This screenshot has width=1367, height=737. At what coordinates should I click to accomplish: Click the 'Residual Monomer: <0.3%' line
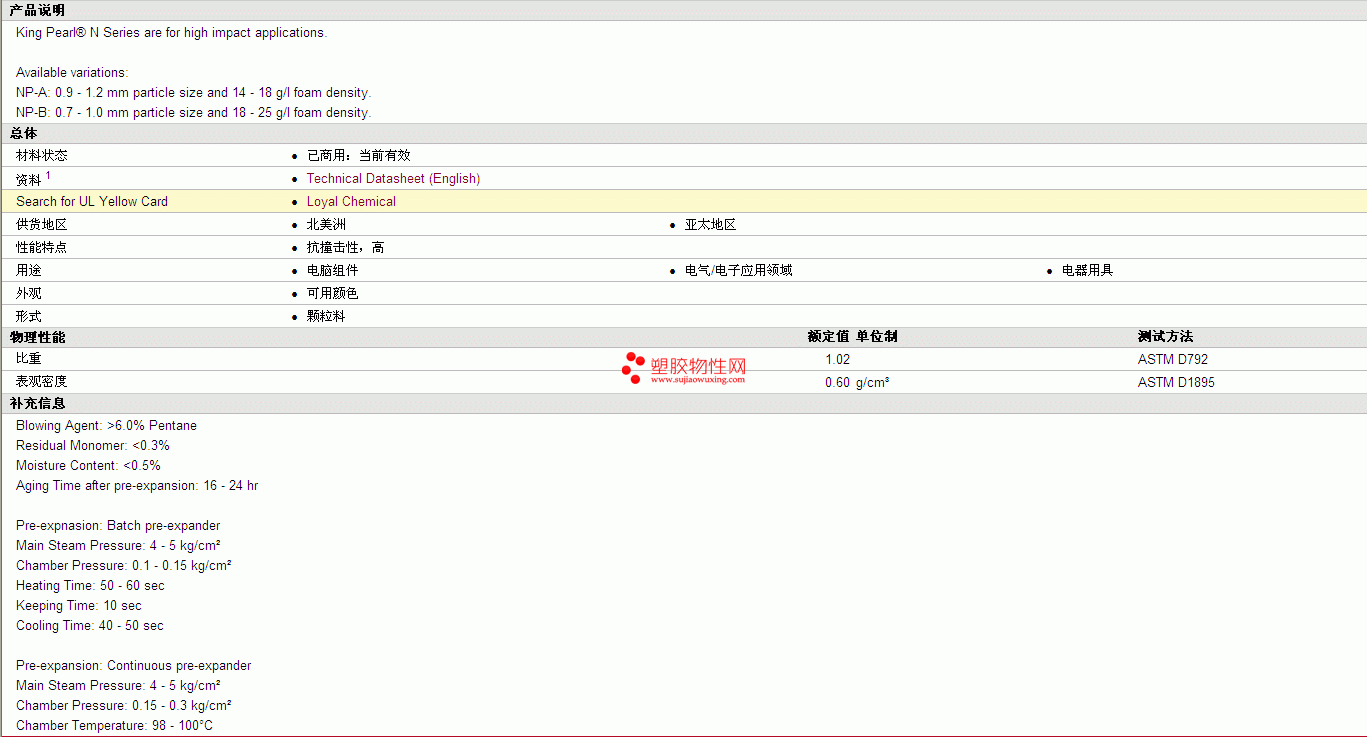[93, 445]
